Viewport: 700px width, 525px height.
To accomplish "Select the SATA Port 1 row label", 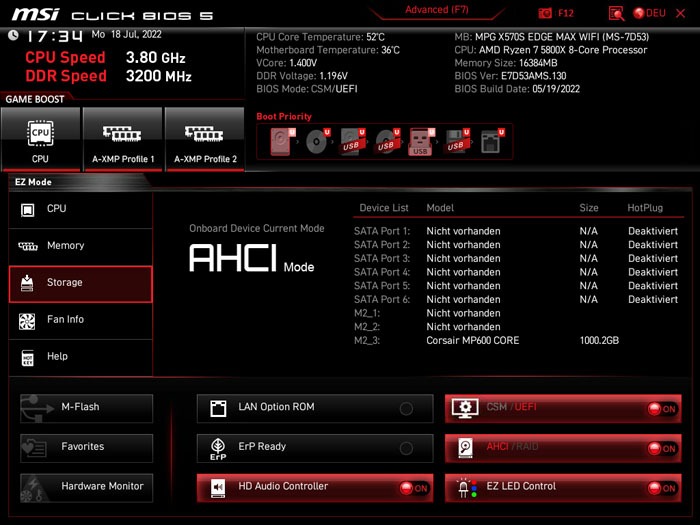I will point(382,231).
